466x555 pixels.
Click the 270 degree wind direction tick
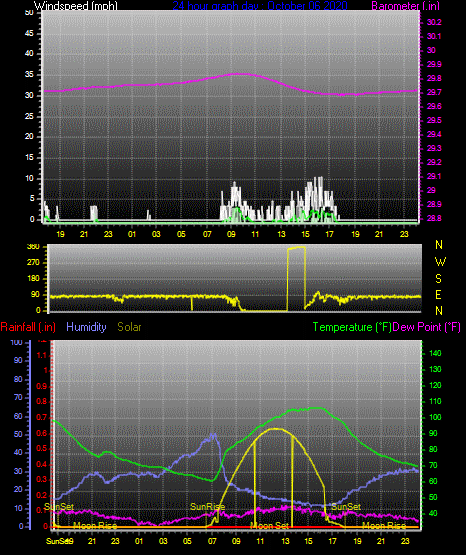(x=33, y=263)
